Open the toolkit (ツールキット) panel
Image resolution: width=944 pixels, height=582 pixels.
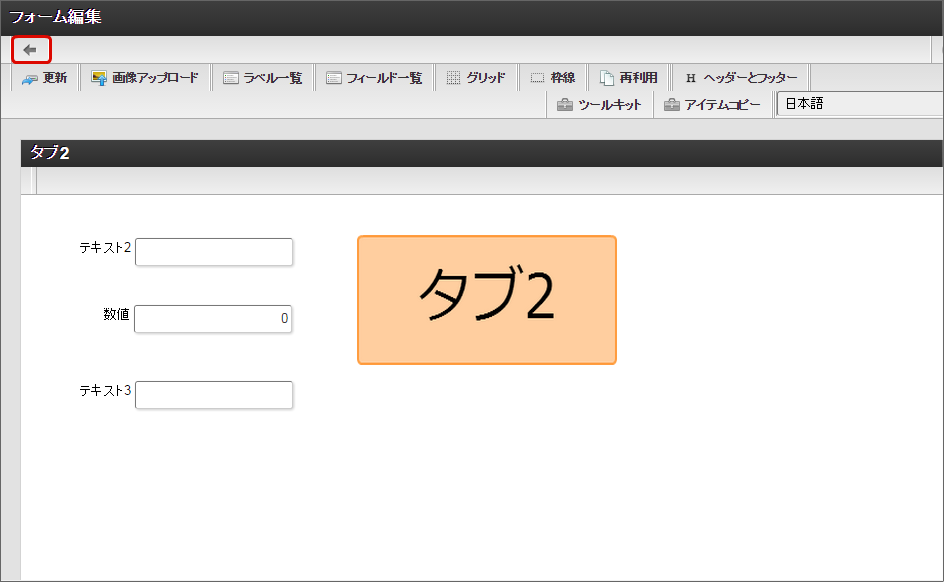pyautogui.click(x=600, y=103)
